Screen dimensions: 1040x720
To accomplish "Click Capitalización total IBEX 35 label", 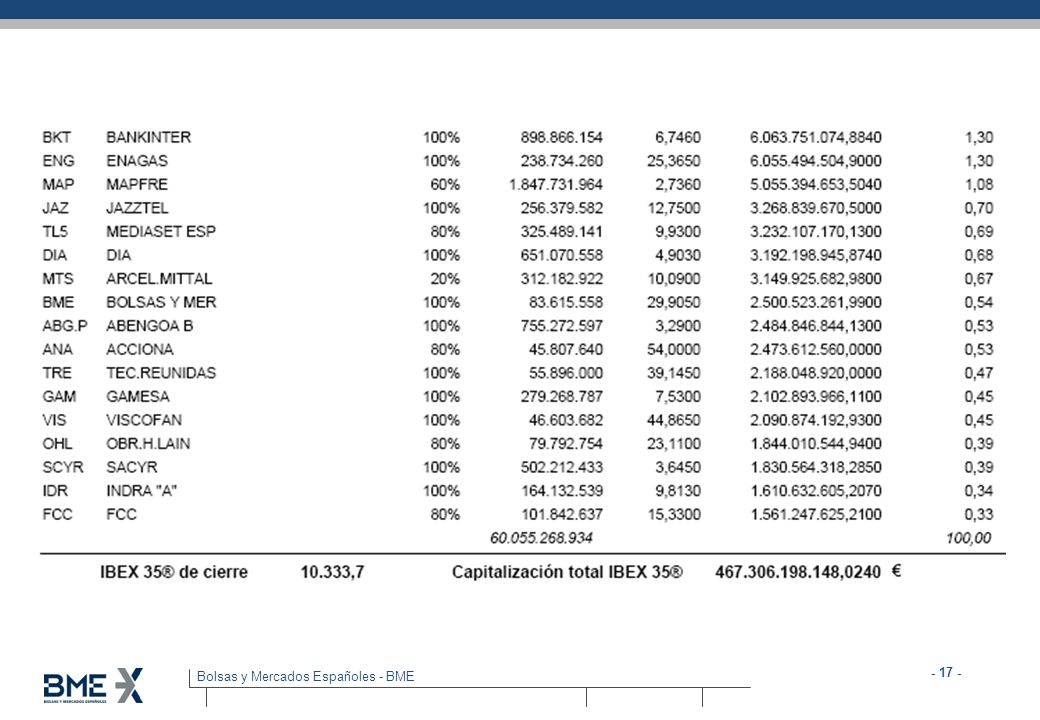I will (x=567, y=572).
